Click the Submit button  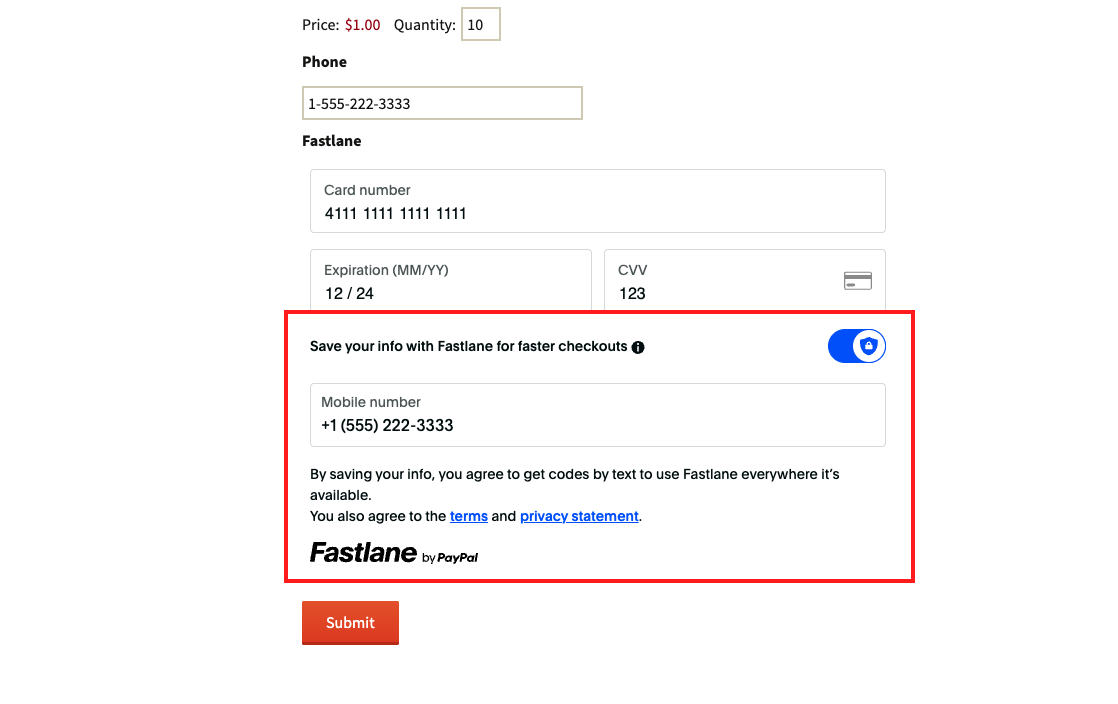tap(350, 622)
